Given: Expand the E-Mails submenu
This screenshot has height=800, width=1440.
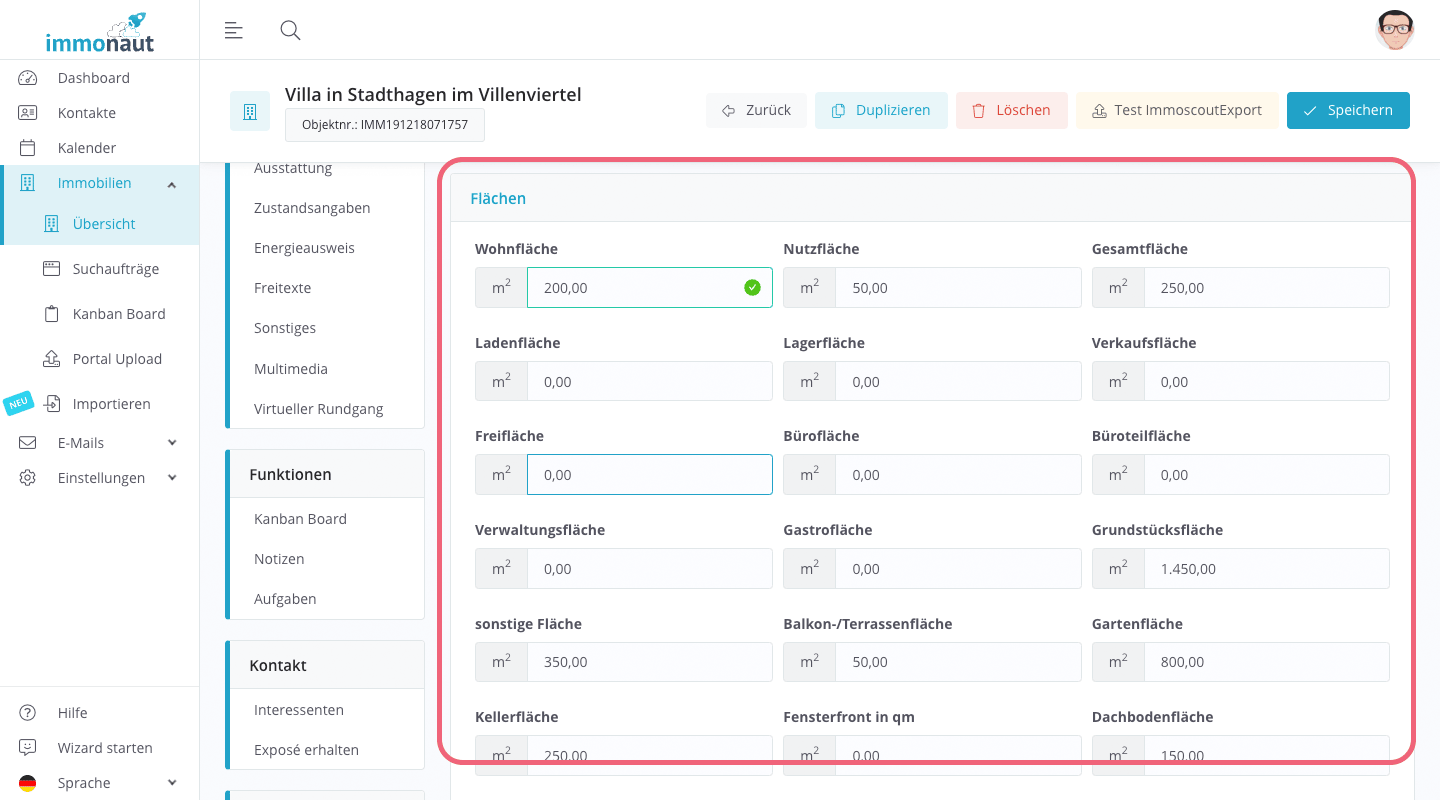Looking at the screenshot, I should [172, 443].
